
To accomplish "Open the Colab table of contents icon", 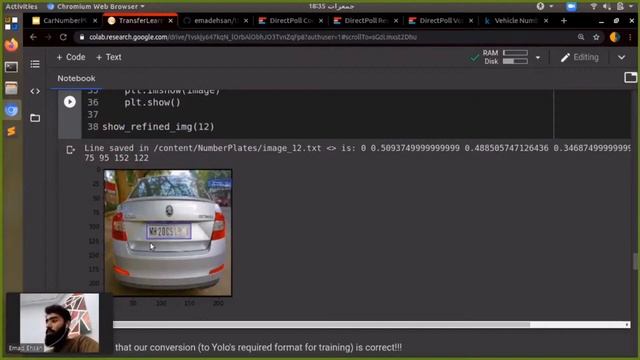I will point(35,64).
